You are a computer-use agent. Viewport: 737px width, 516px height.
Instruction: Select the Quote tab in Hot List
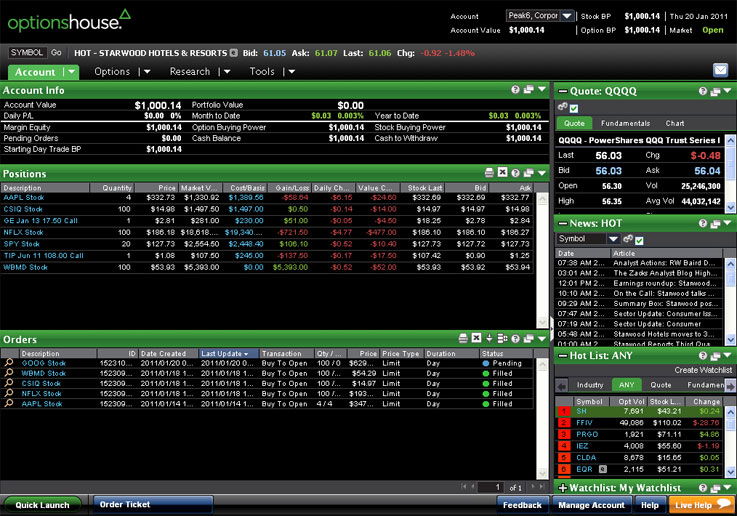[x=660, y=385]
